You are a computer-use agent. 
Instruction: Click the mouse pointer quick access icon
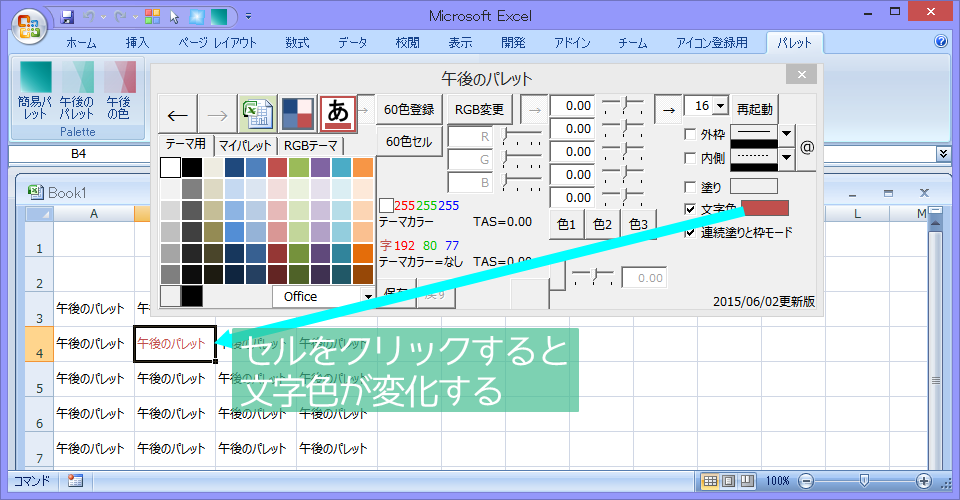[x=174, y=17]
